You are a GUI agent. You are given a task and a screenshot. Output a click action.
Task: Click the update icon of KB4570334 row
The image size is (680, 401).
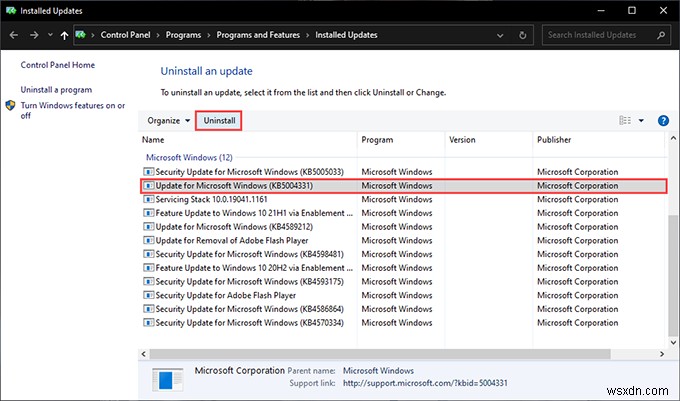coord(148,323)
